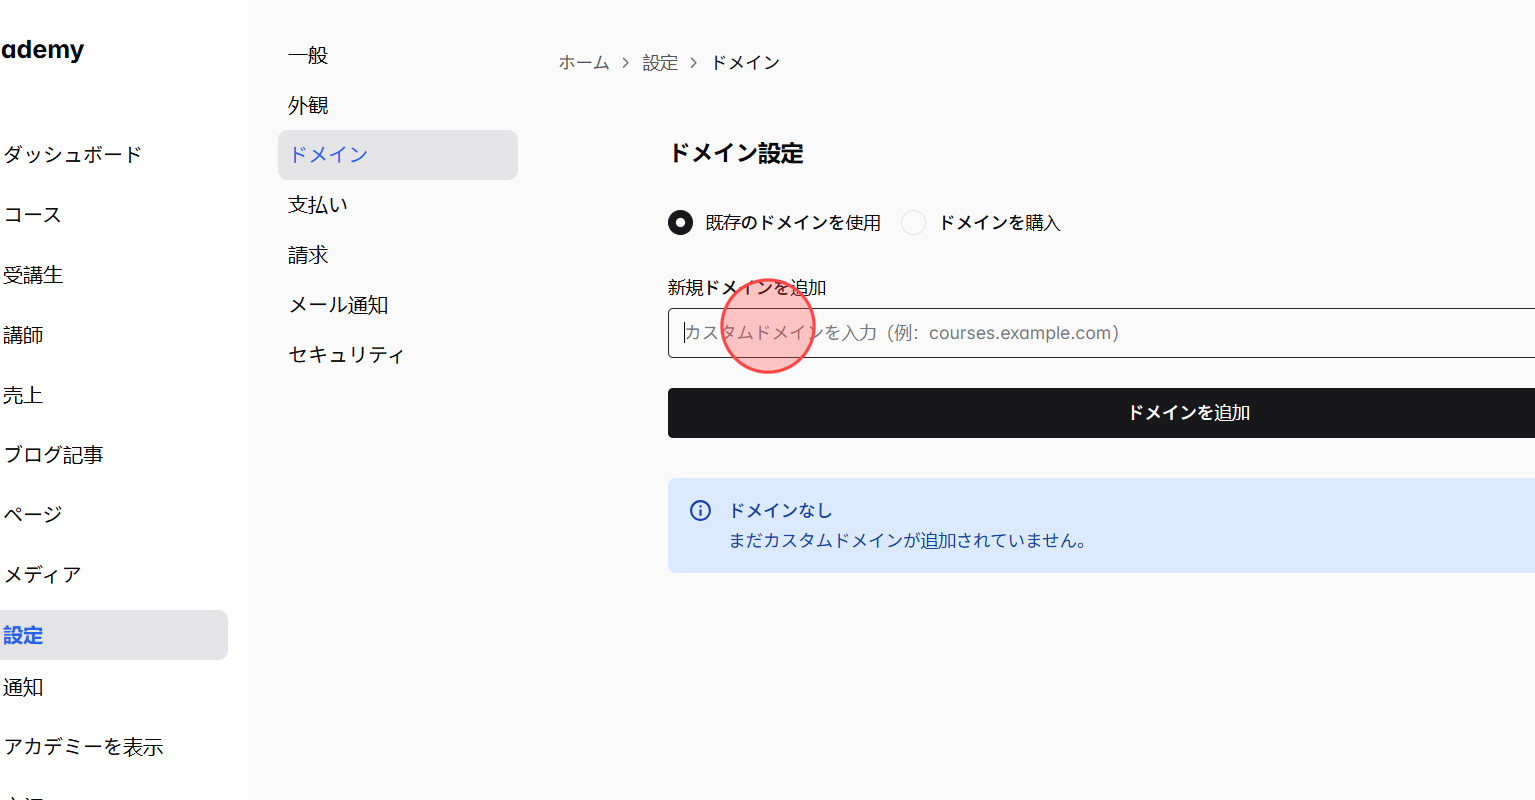Click the info icon in the ドメインなし notice
Image resolution: width=1535 pixels, height=800 pixels.
click(x=700, y=510)
